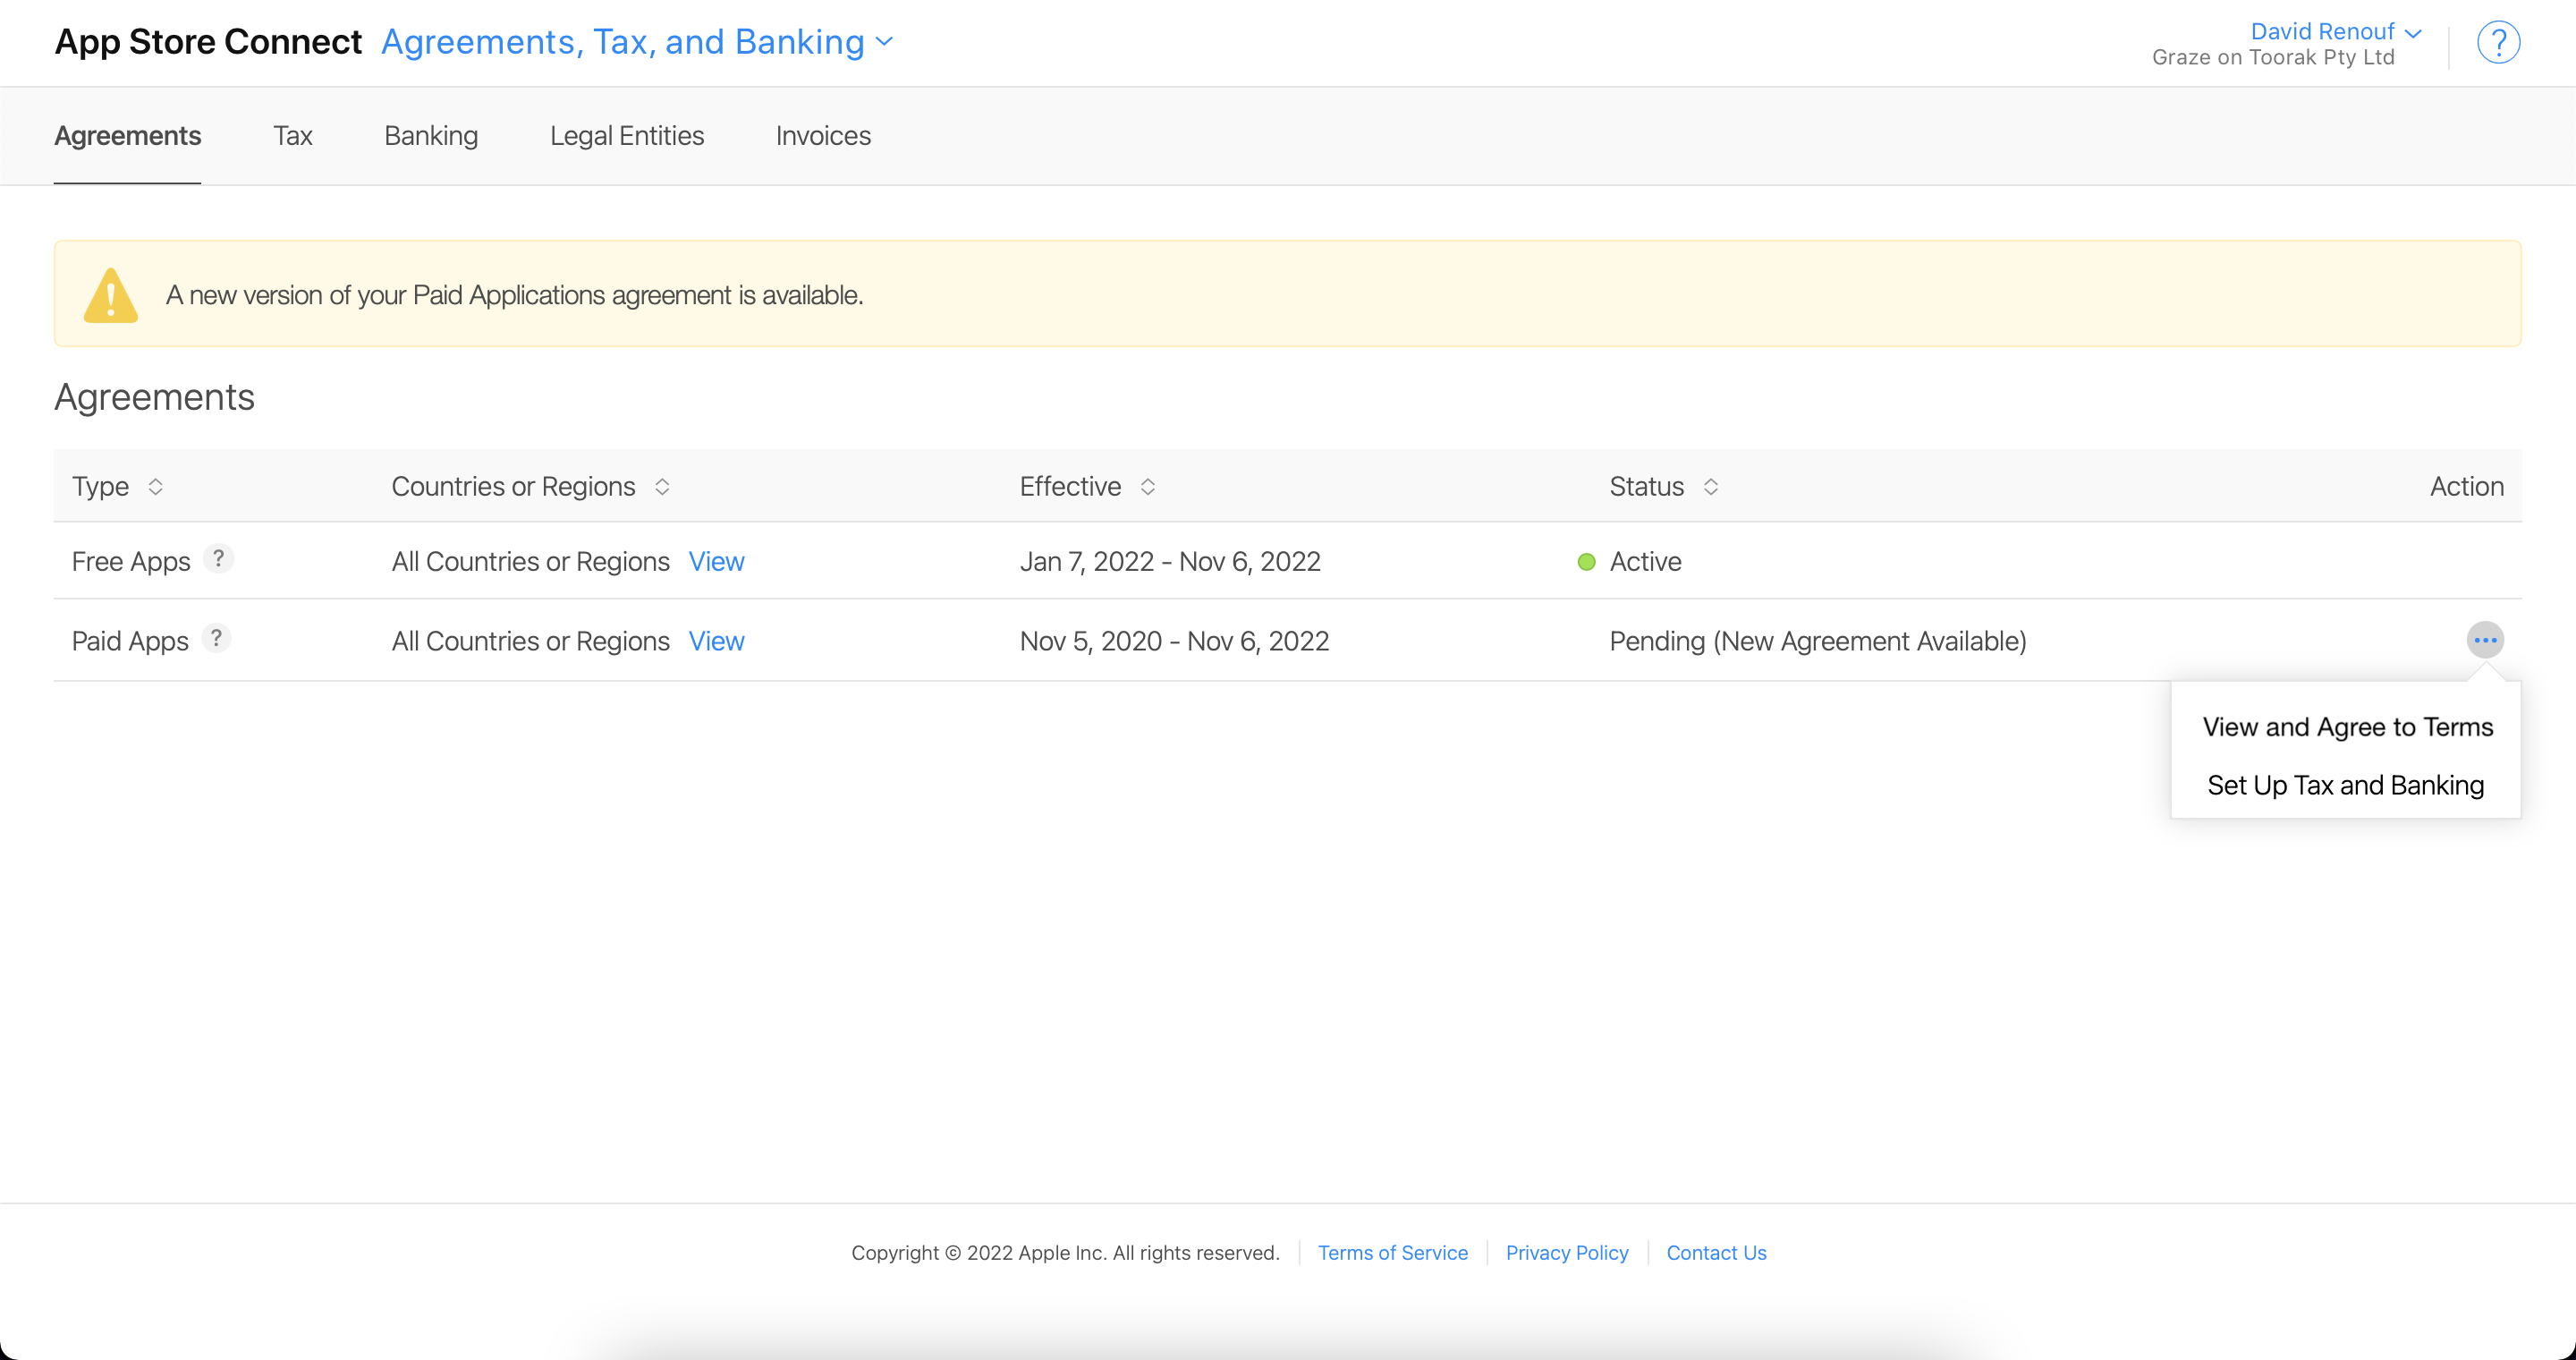Screen dimensions: 2576x1360
Task: Click the new Paid Applications agreement banner text
Action: (x=514, y=296)
